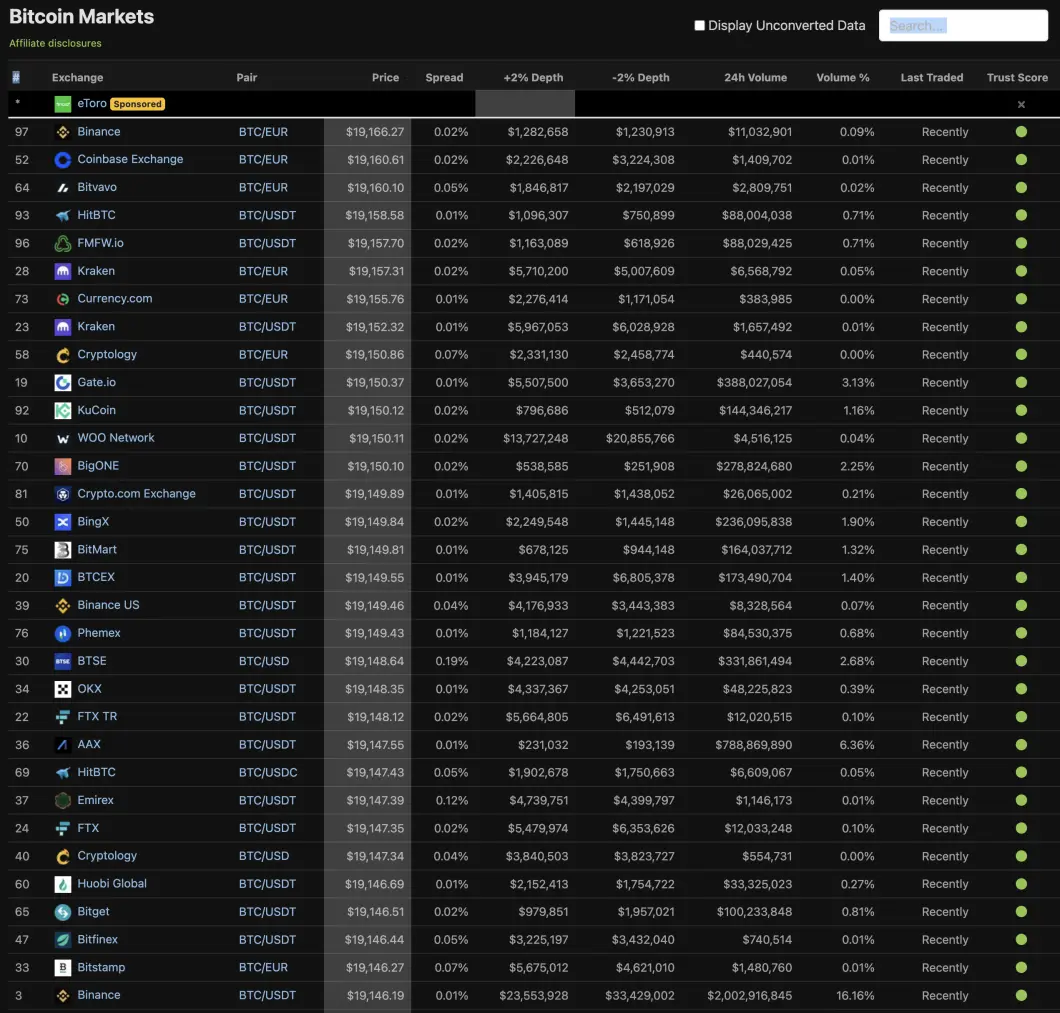Click the Coinbase Exchange logo icon
The width and height of the screenshot is (1060, 1013).
point(63,160)
